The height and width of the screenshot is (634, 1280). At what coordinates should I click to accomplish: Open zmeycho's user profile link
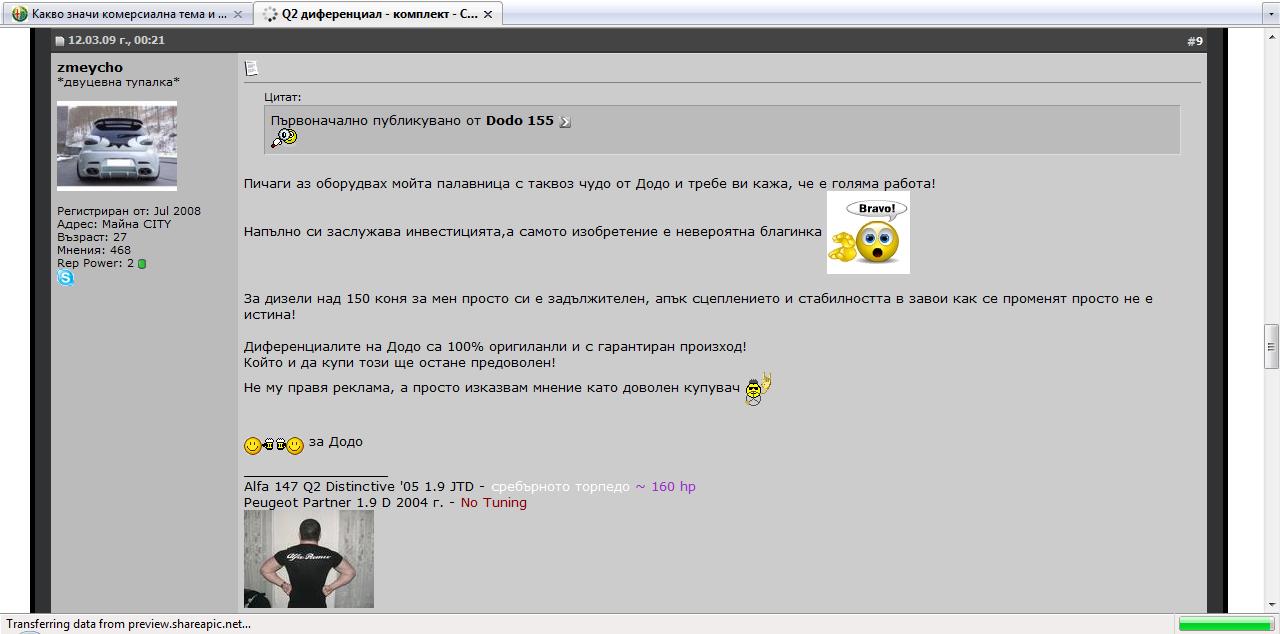click(x=90, y=67)
